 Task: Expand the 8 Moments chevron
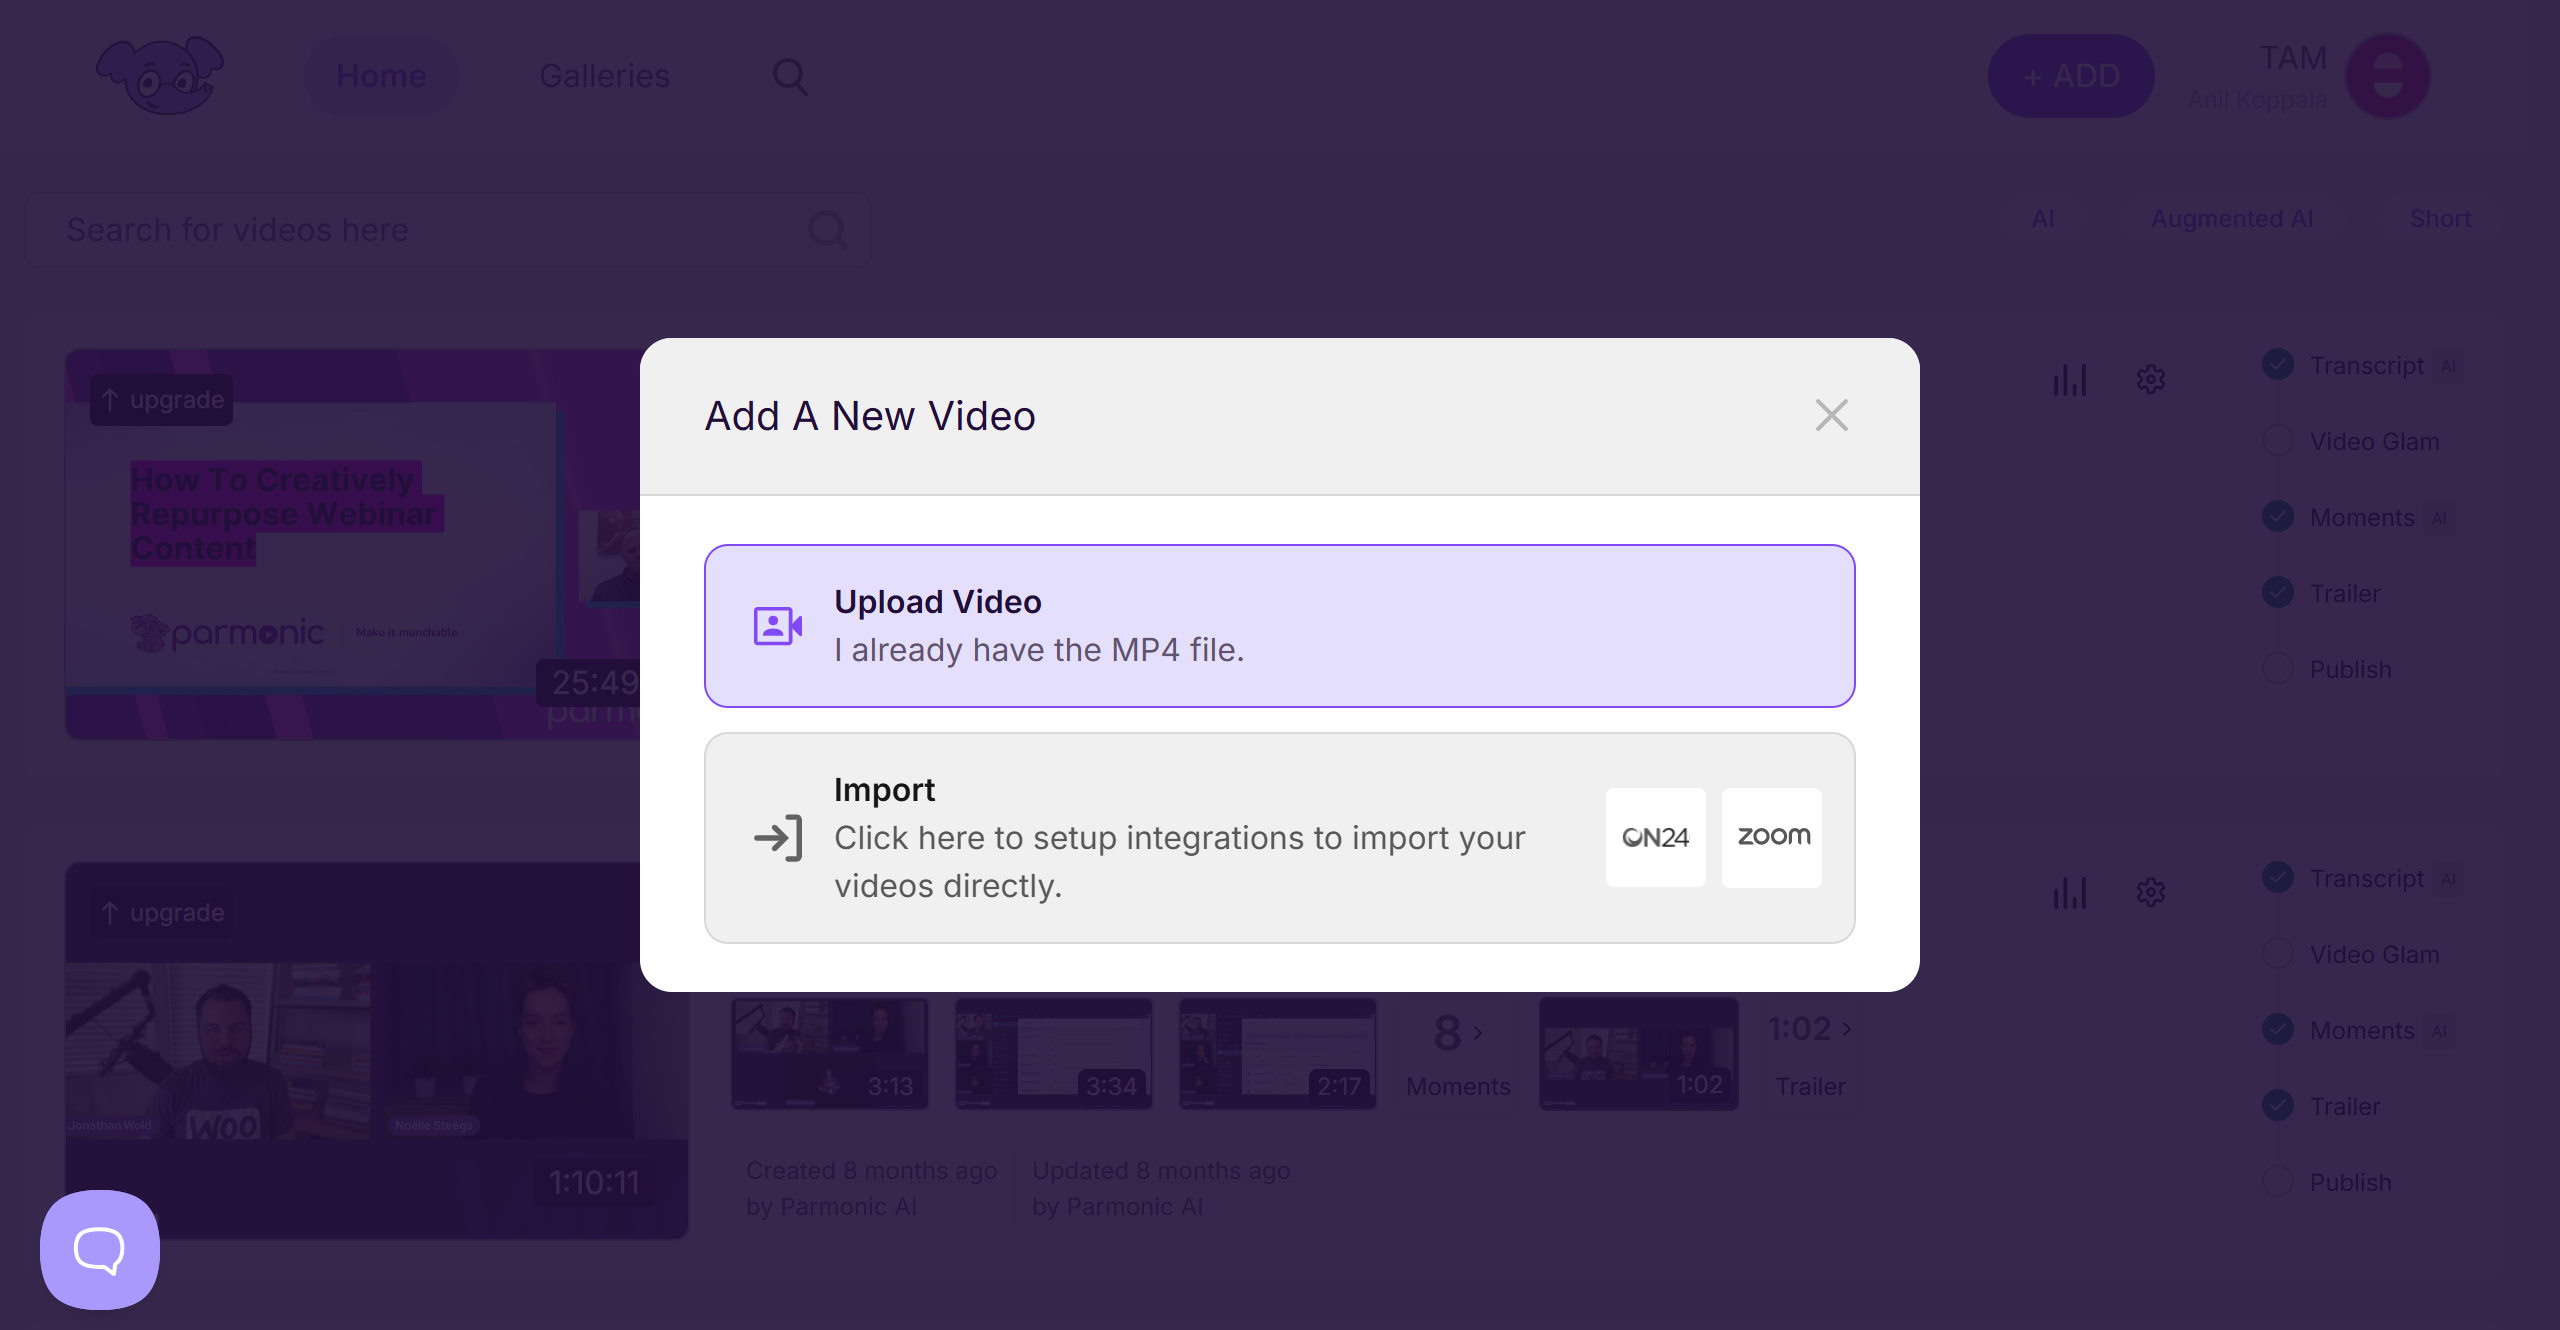tap(1477, 1033)
